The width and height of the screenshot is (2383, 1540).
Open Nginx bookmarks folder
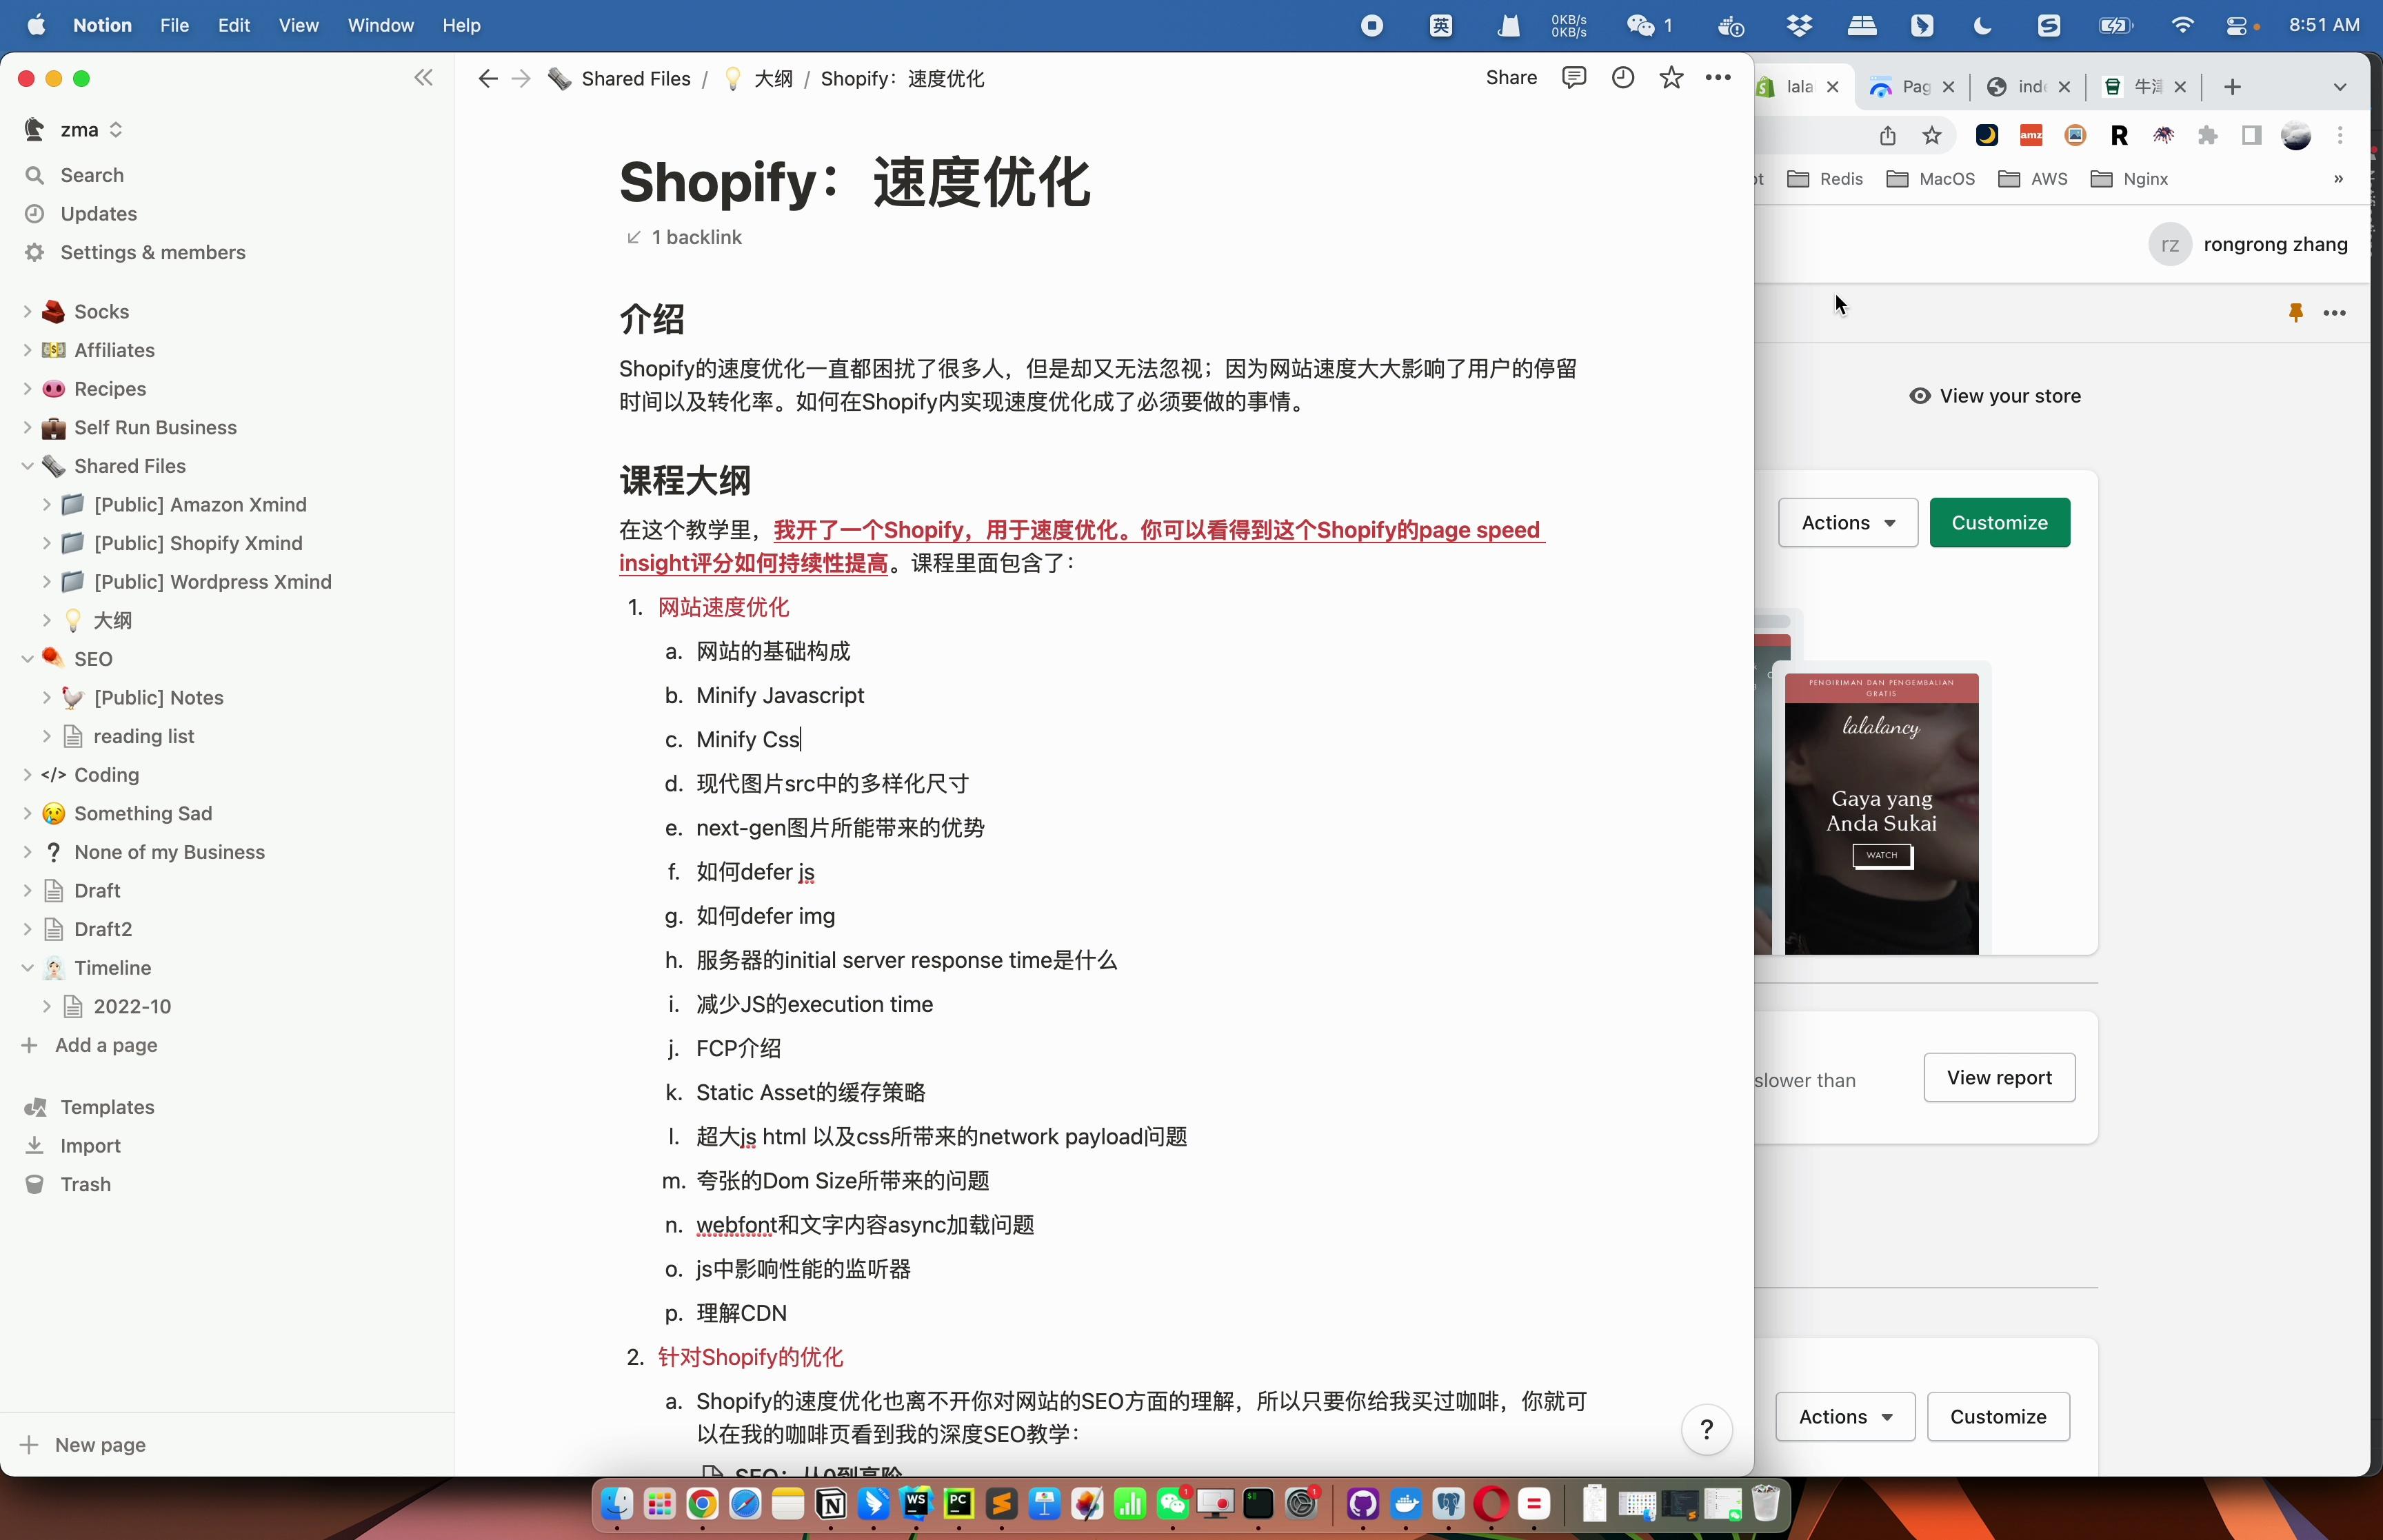pyautogui.click(x=2130, y=179)
